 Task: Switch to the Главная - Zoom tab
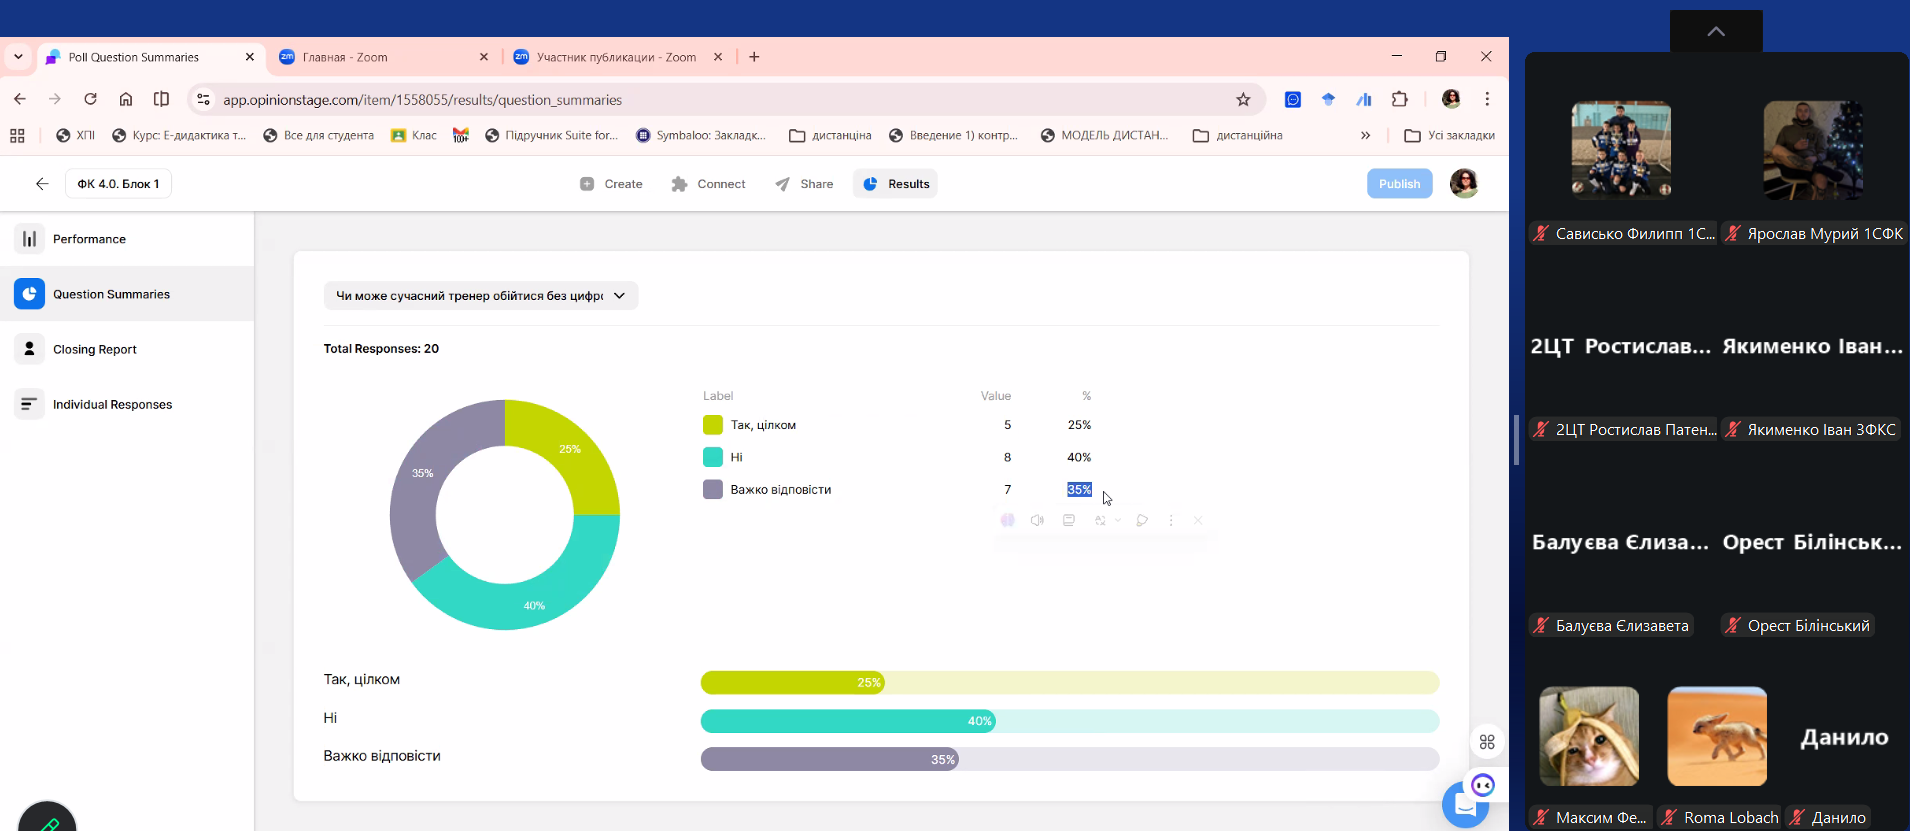(x=383, y=57)
